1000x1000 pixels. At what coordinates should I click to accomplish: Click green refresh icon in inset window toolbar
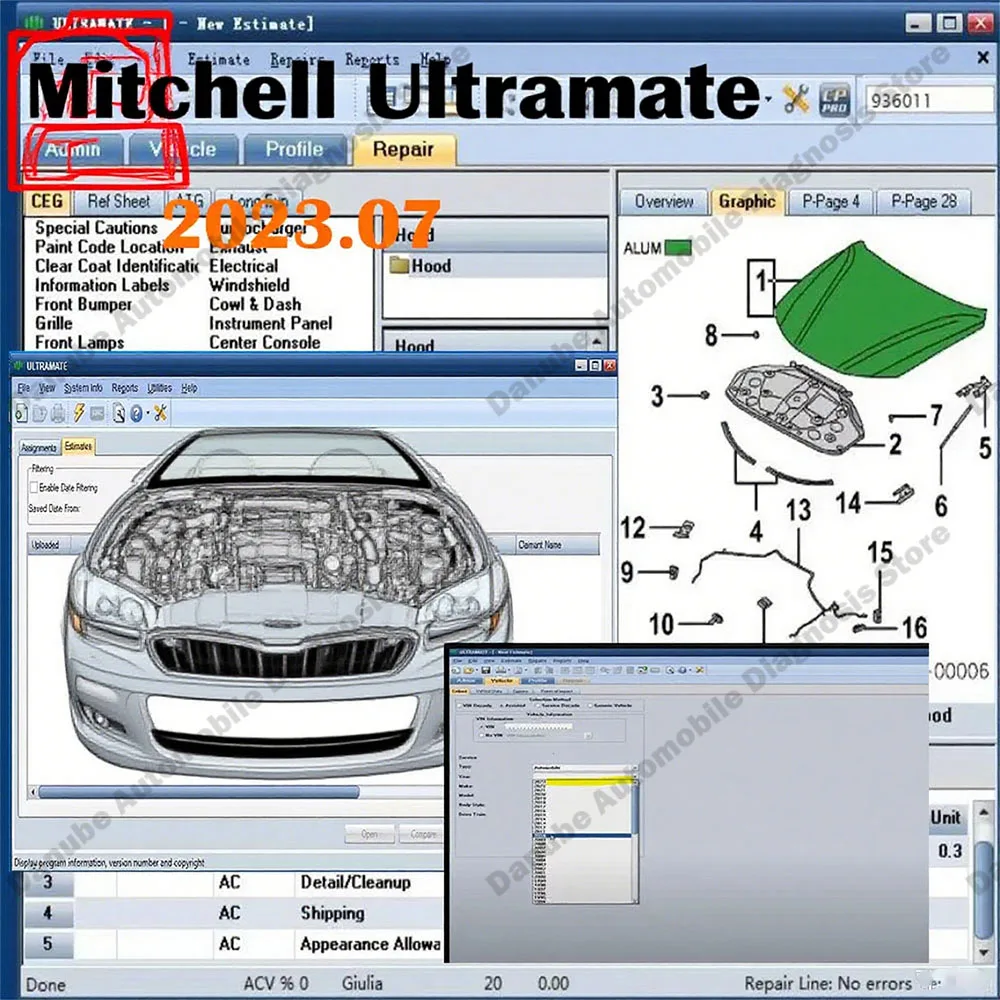click(x=642, y=670)
